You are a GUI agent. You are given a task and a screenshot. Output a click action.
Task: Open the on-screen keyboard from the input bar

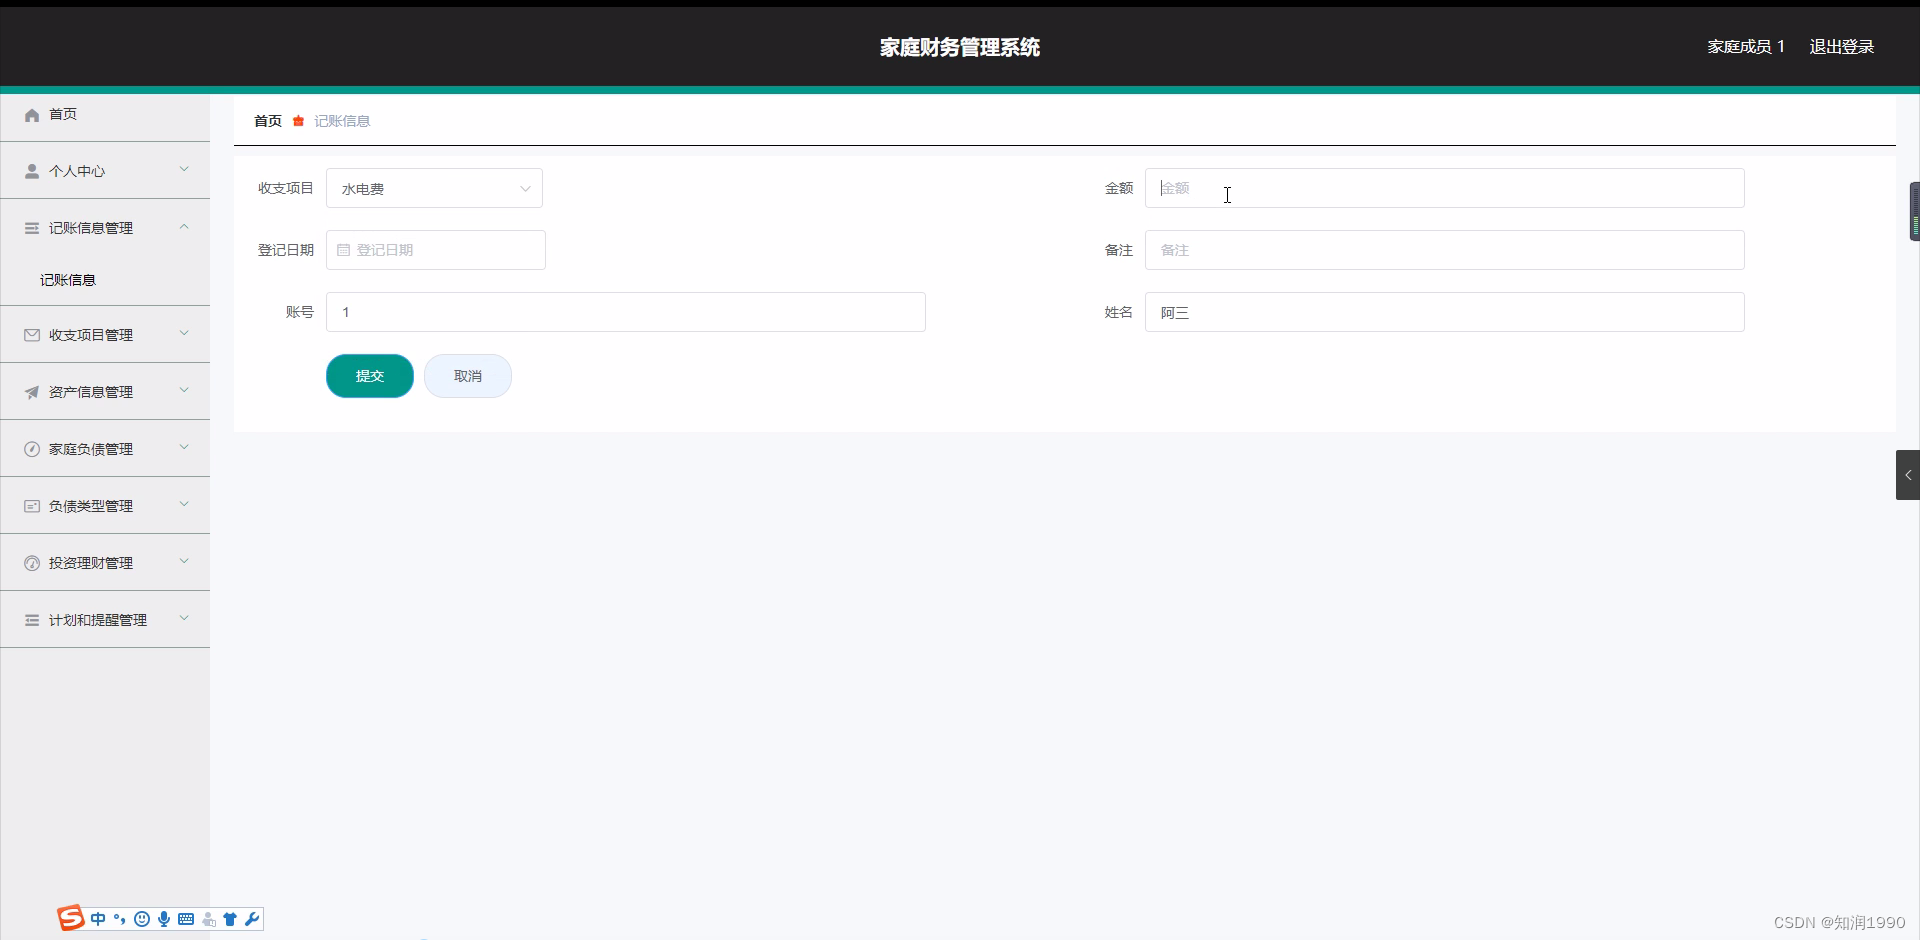tap(186, 919)
